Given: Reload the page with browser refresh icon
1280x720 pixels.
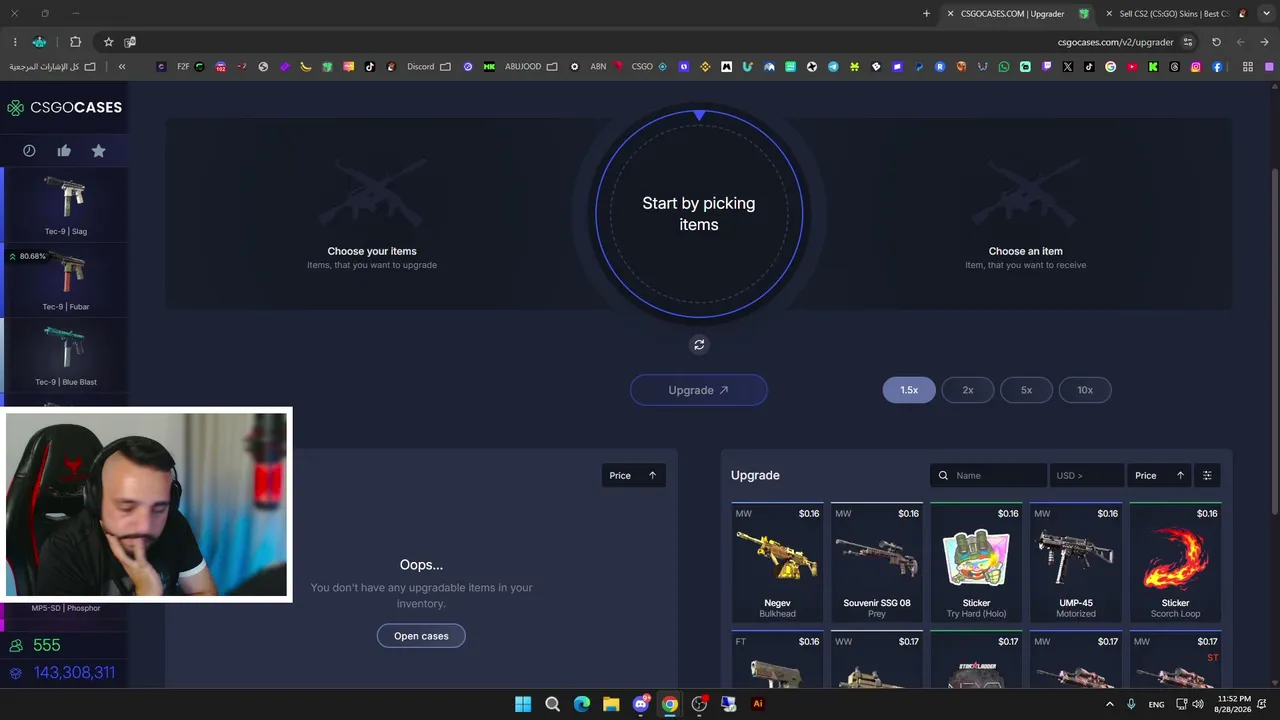Looking at the screenshot, I should point(1216,42).
